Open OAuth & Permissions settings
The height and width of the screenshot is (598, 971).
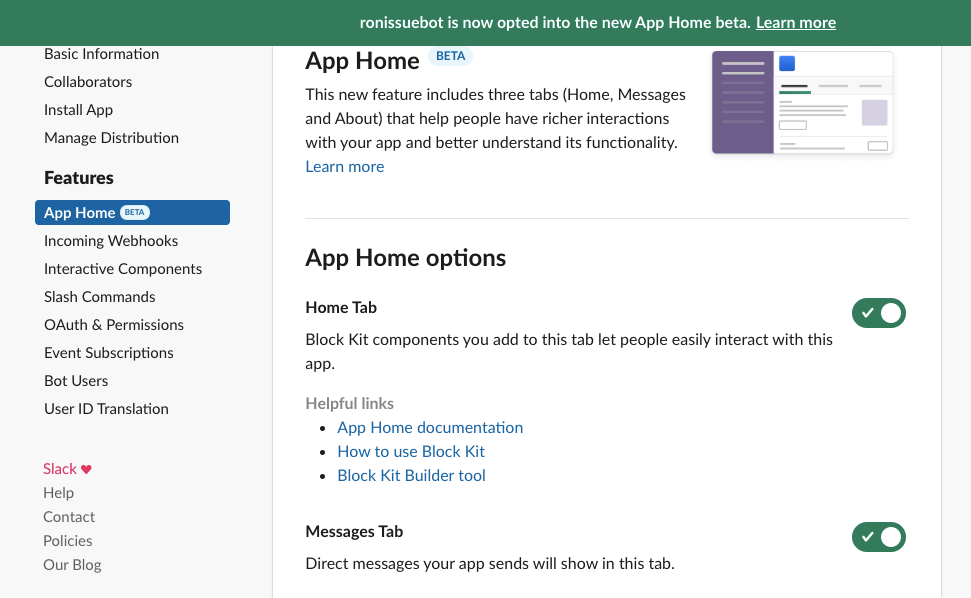113,324
